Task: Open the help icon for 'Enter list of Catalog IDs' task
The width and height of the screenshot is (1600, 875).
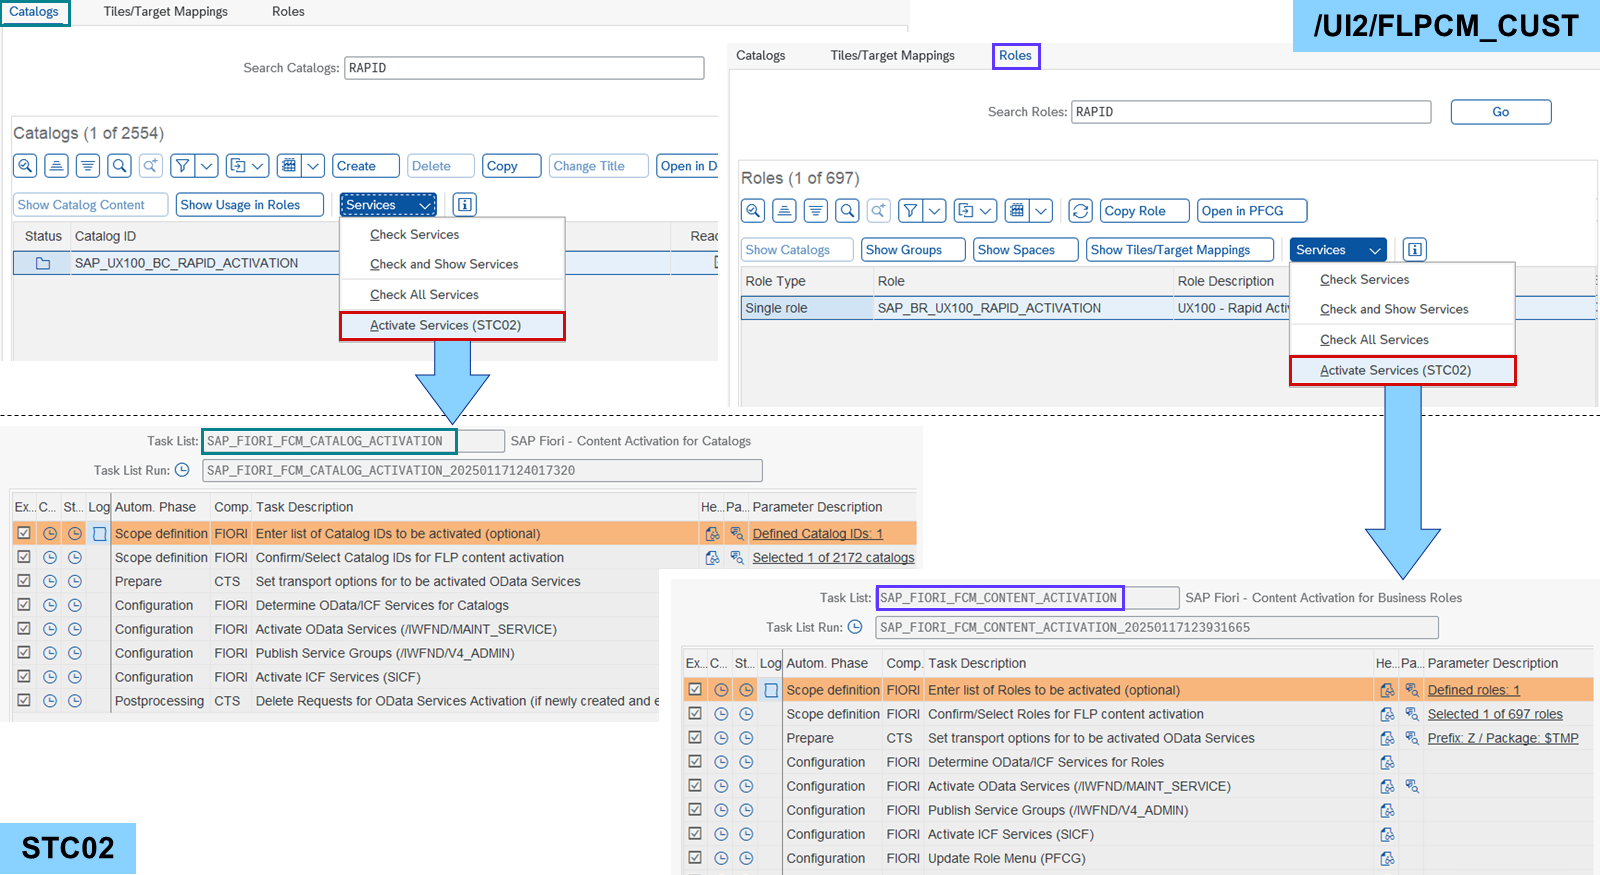Action: tap(712, 534)
